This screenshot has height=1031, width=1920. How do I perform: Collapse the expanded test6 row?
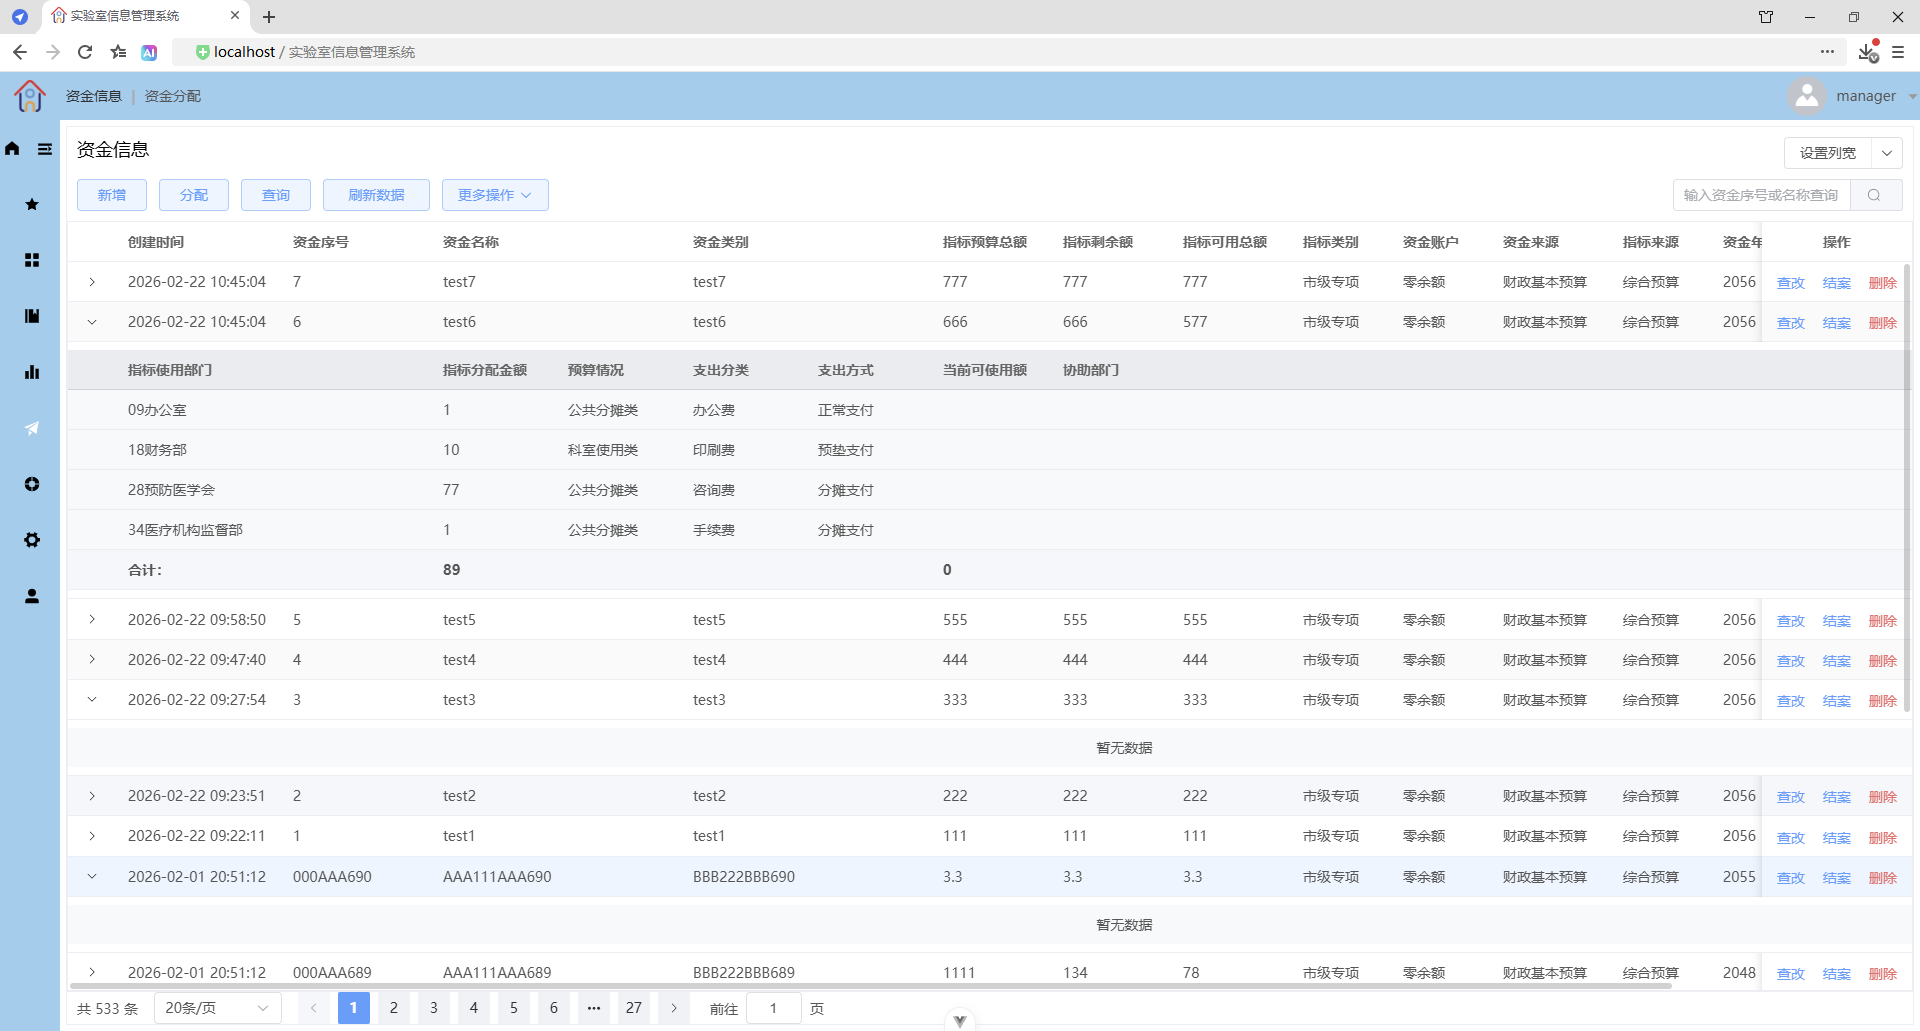pyautogui.click(x=92, y=322)
